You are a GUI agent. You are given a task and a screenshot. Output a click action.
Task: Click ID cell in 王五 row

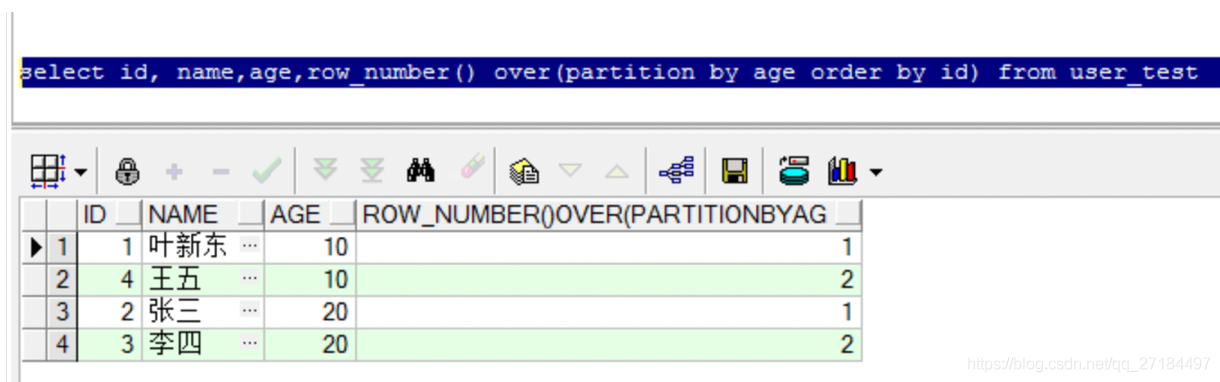point(110,279)
